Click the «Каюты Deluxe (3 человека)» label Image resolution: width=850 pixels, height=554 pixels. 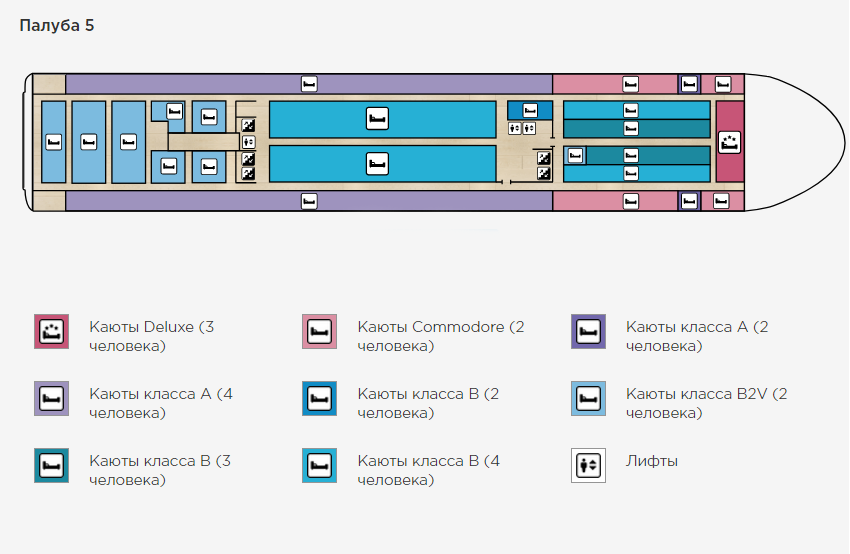(149, 336)
